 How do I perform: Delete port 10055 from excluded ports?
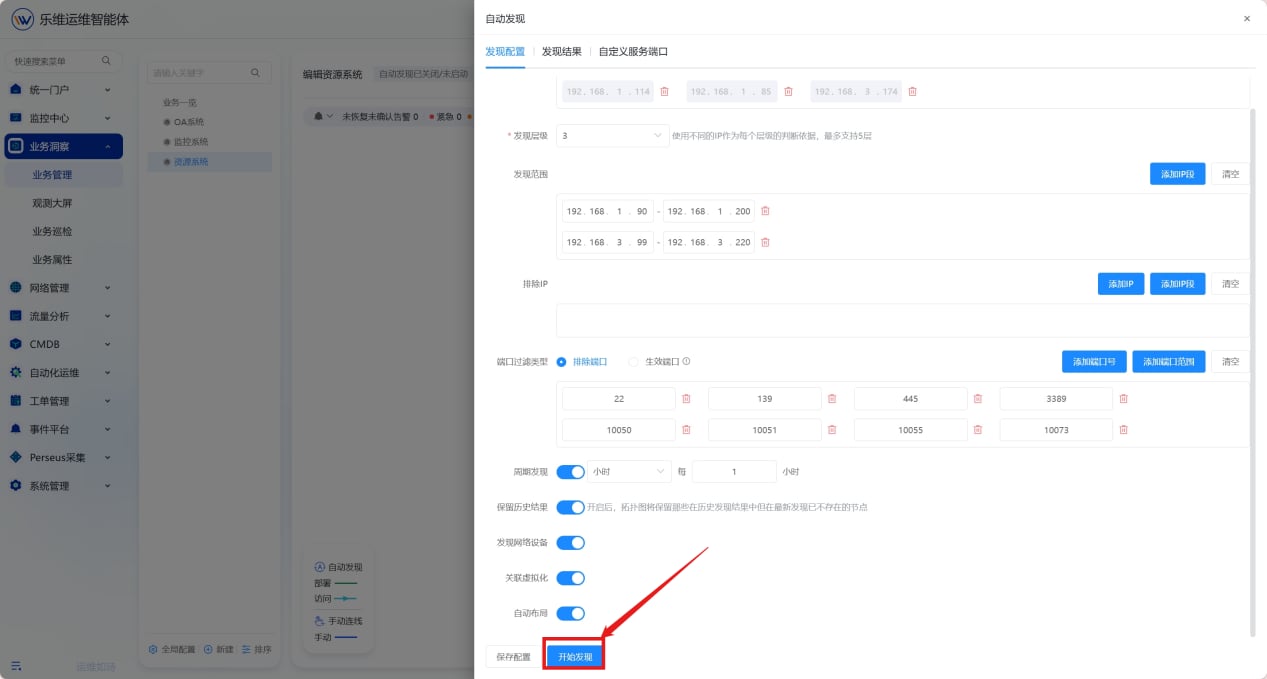(x=978, y=430)
